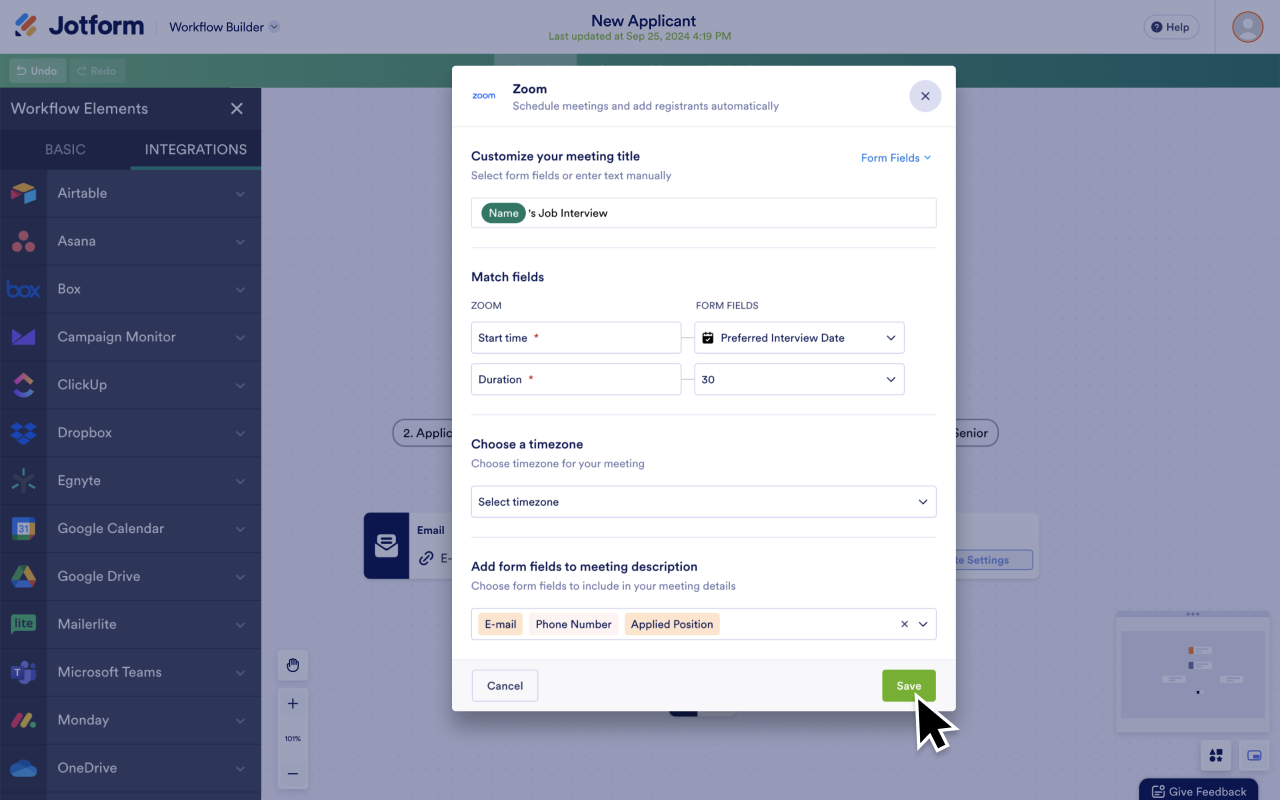Click the Email element envelope icon
Screen dimensions: 1280x800
tap(386, 546)
